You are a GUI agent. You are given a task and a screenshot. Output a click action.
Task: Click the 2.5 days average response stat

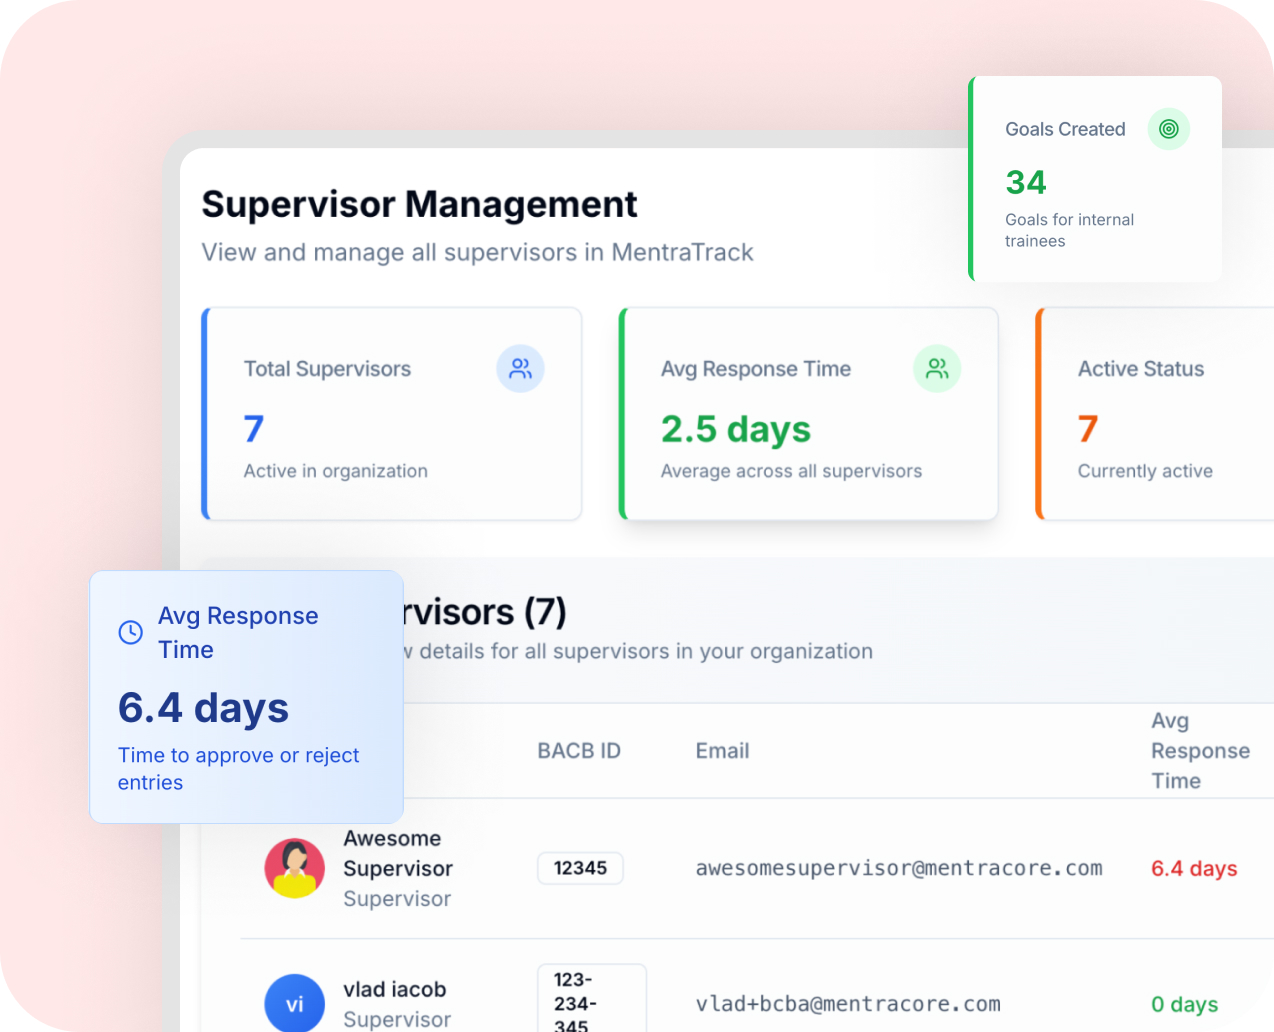tap(736, 429)
